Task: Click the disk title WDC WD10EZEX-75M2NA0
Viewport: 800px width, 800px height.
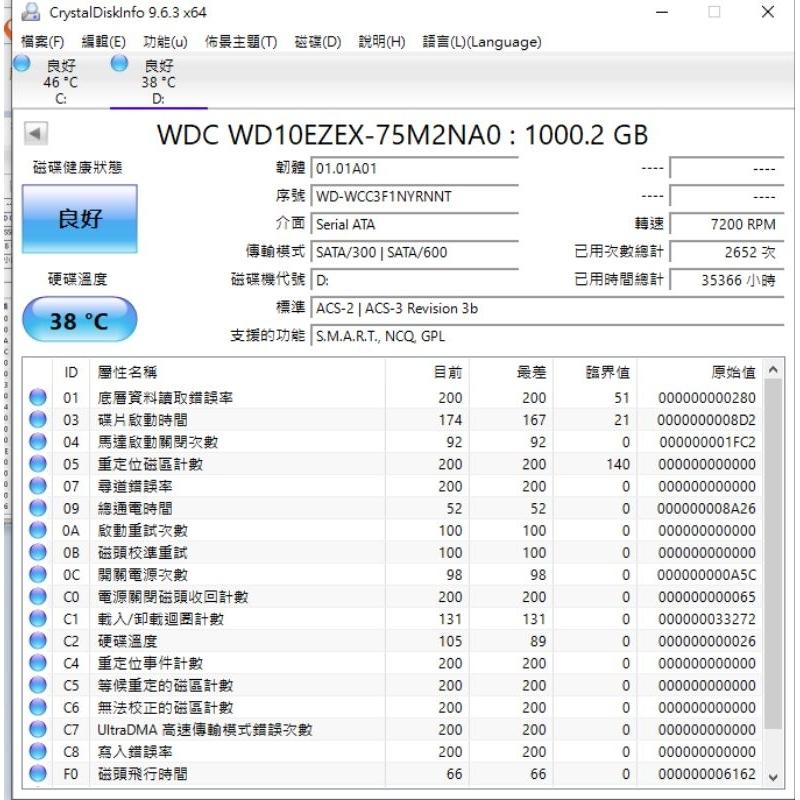Action: click(330, 135)
